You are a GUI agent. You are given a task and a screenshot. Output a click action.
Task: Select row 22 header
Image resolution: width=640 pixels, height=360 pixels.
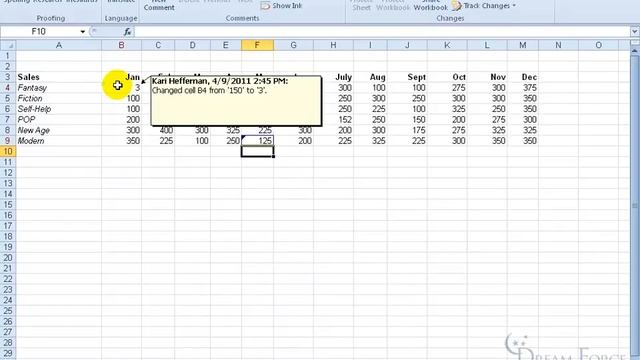pyautogui.click(x=8, y=279)
